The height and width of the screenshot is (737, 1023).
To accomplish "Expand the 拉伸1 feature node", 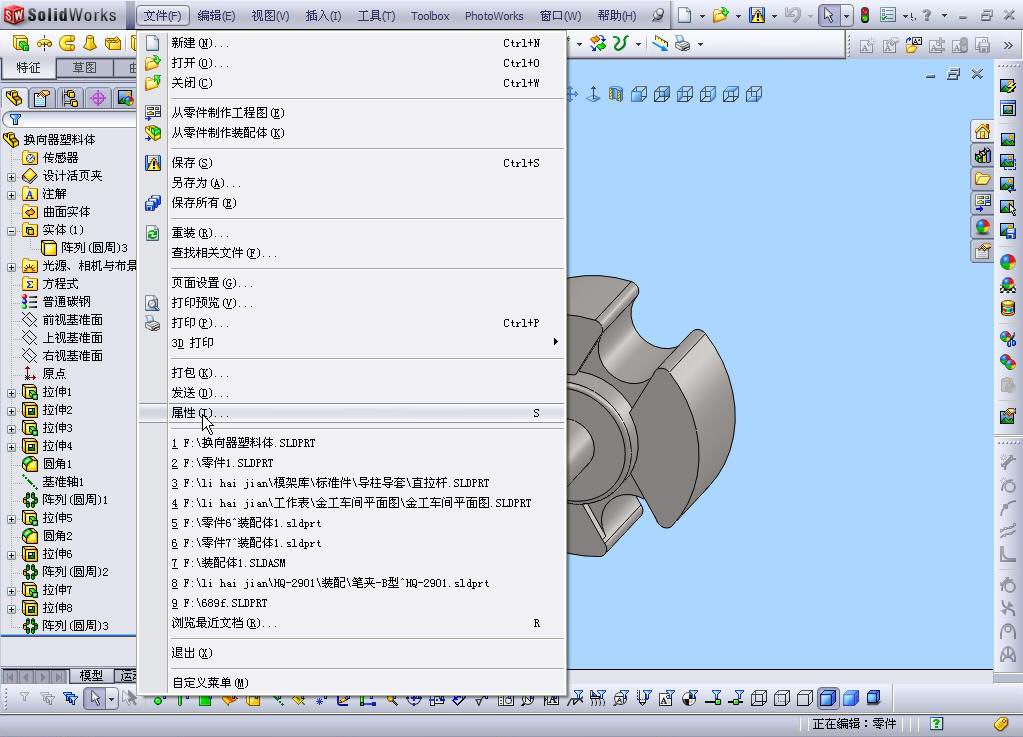I will click(11, 393).
